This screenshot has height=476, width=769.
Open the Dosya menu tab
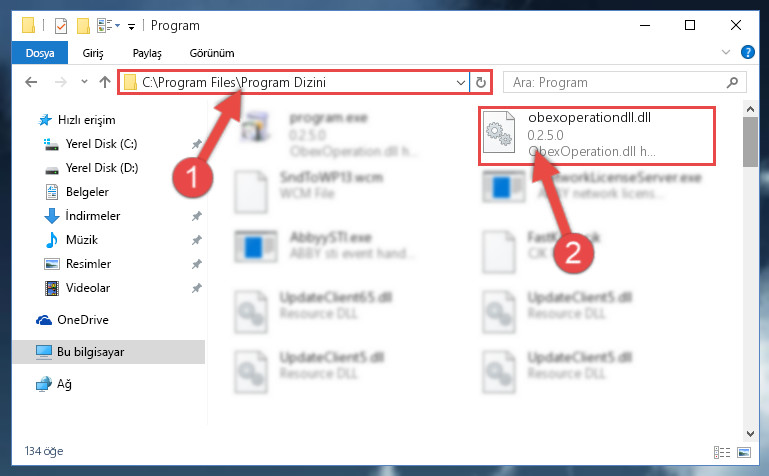point(40,53)
